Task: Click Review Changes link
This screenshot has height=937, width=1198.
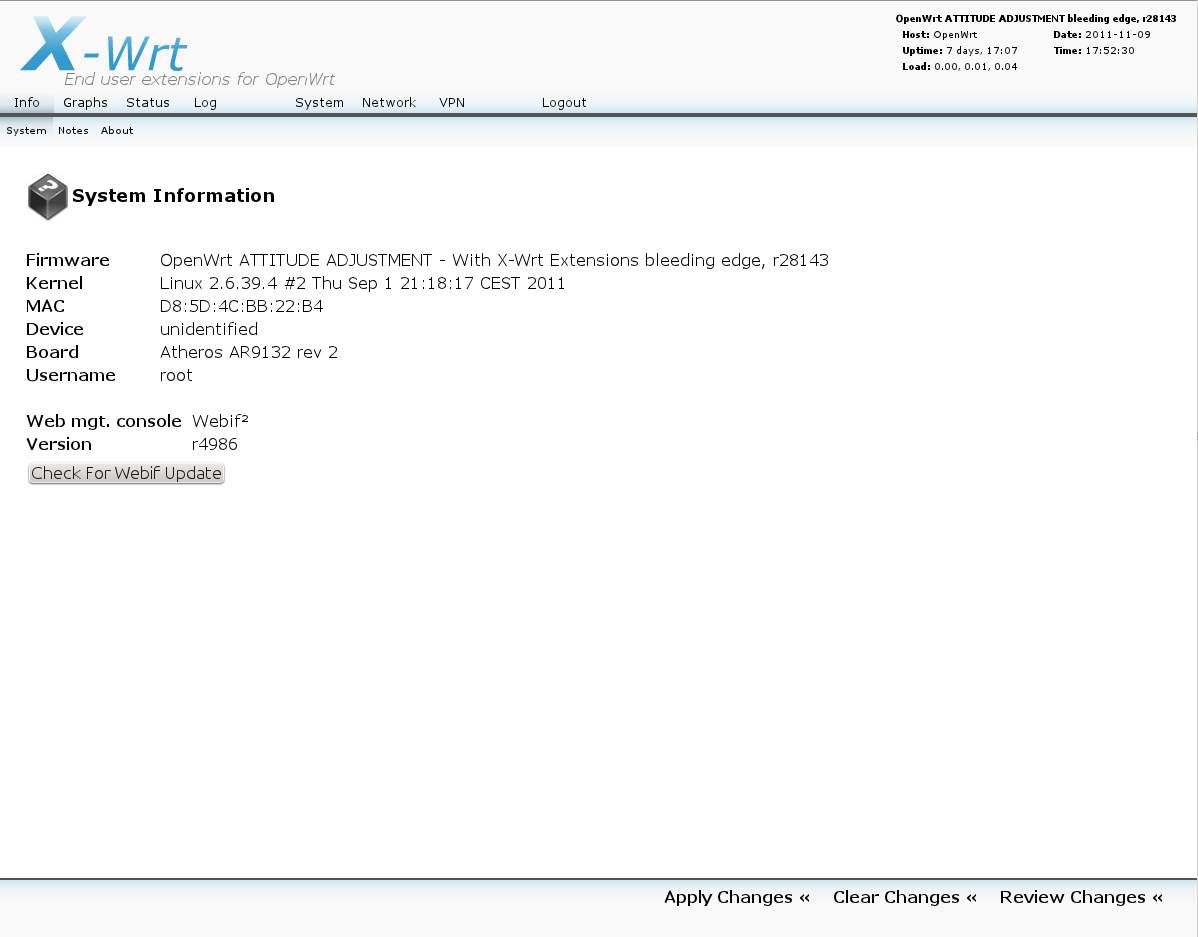Action: click(x=1081, y=897)
